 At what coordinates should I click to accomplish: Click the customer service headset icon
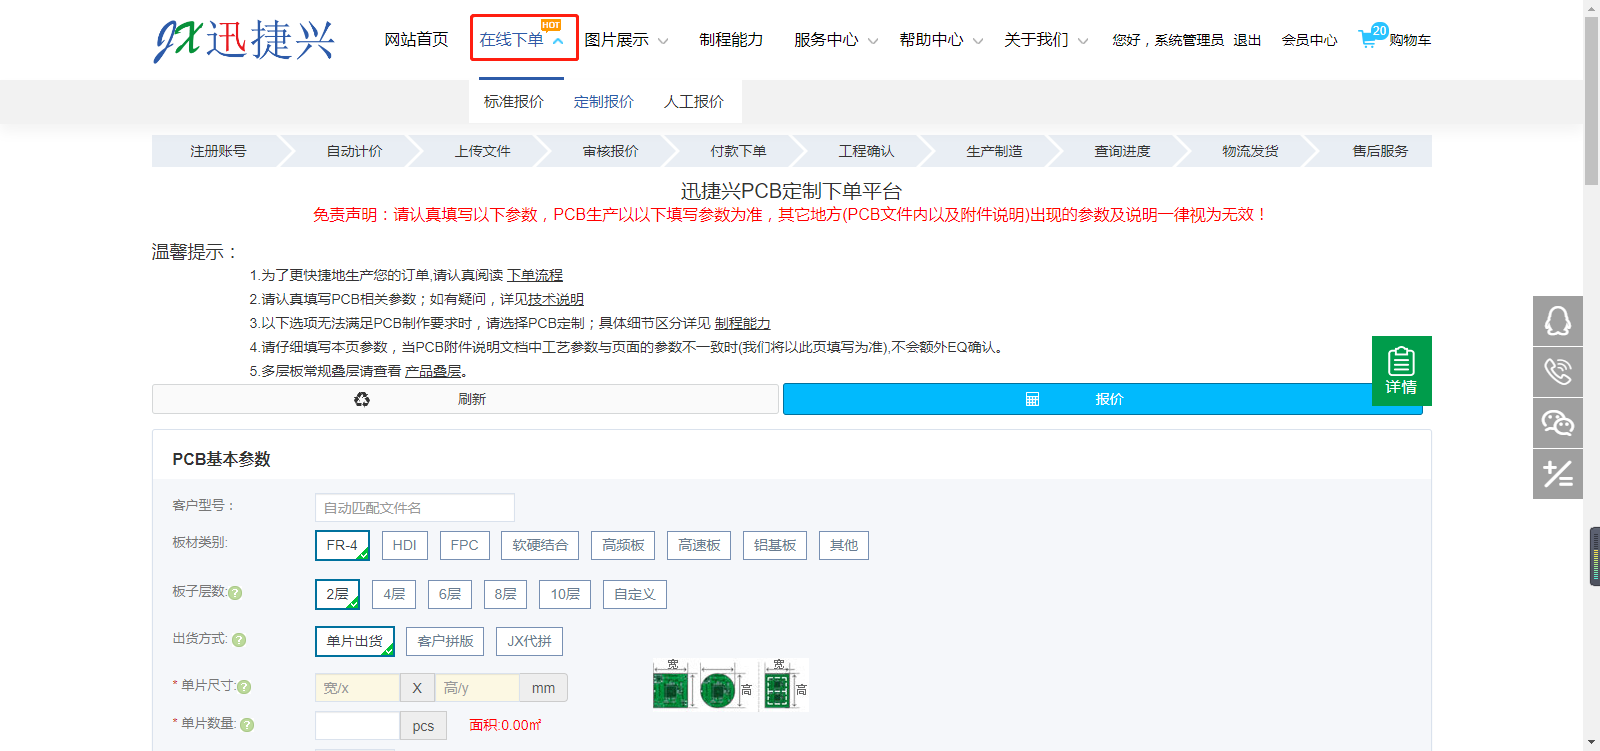[1557, 321]
